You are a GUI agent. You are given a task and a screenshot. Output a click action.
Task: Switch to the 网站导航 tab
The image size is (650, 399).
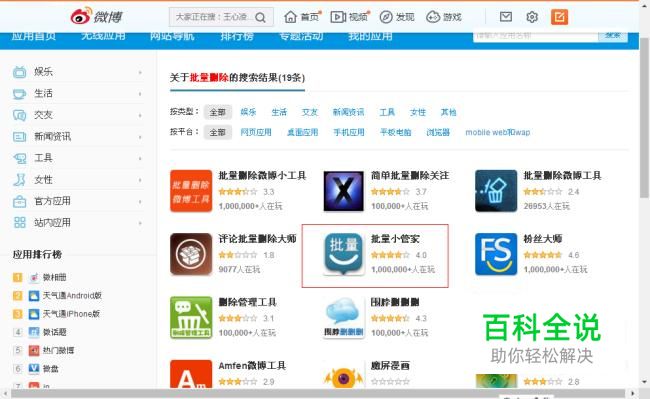(172, 36)
